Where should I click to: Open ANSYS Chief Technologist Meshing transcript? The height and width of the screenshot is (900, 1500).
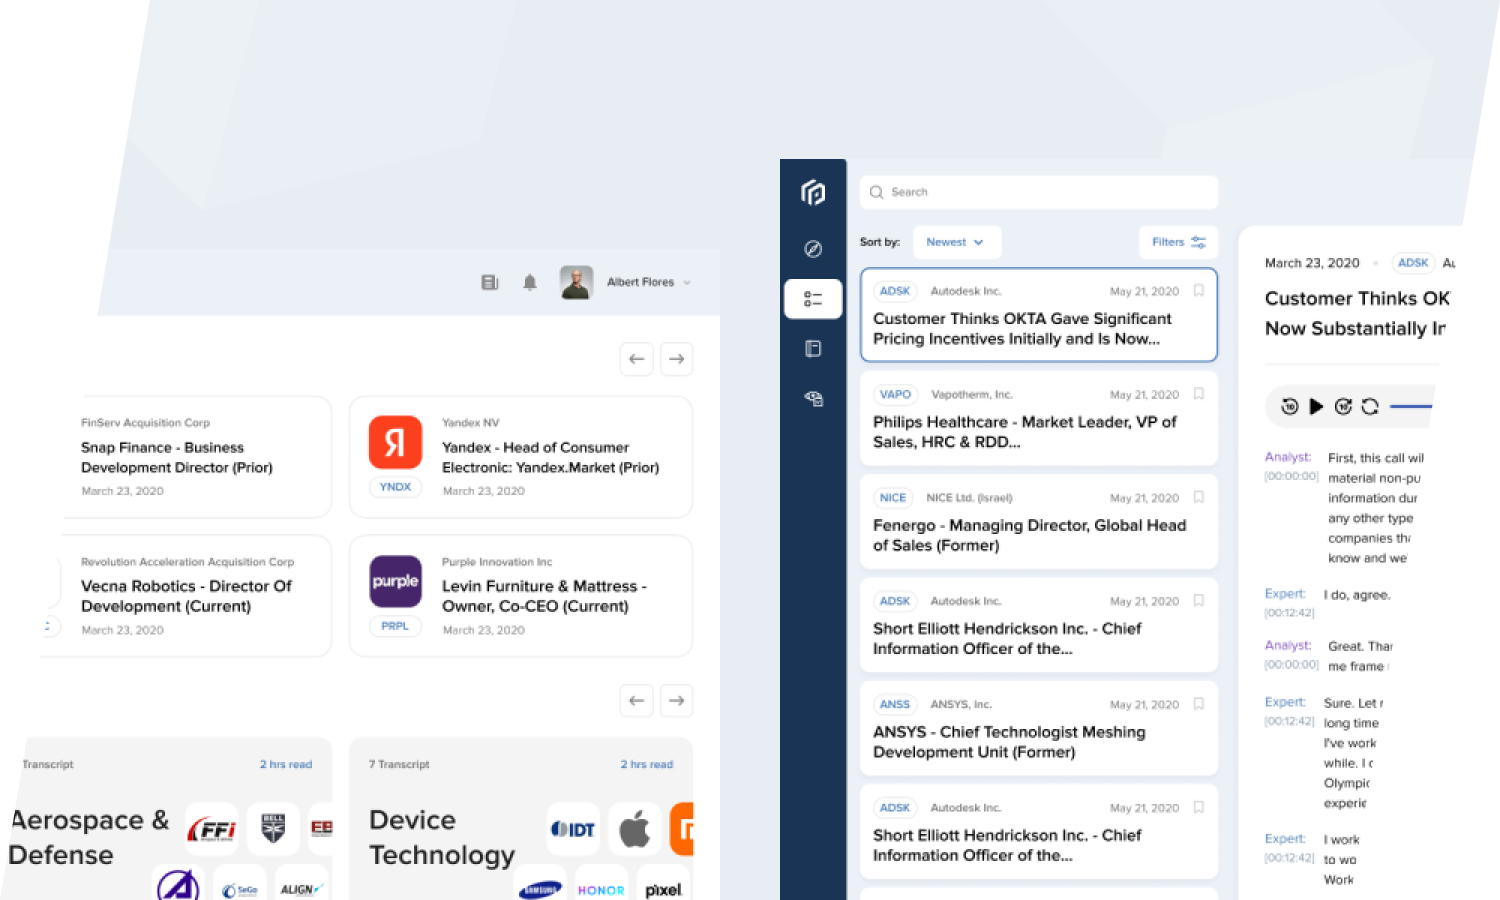pos(1039,728)
